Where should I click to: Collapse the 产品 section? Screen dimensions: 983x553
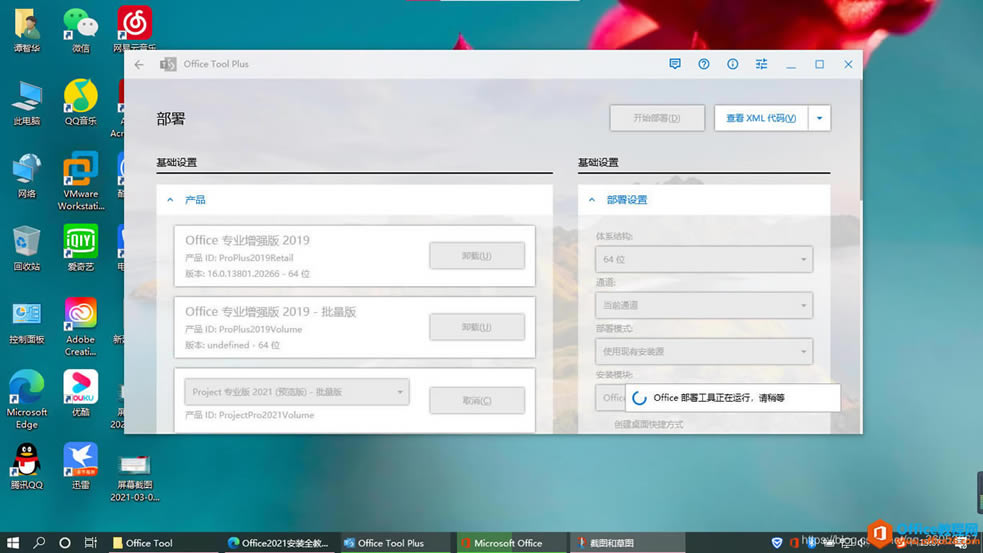pyautogui.click(x=171, y=200)
